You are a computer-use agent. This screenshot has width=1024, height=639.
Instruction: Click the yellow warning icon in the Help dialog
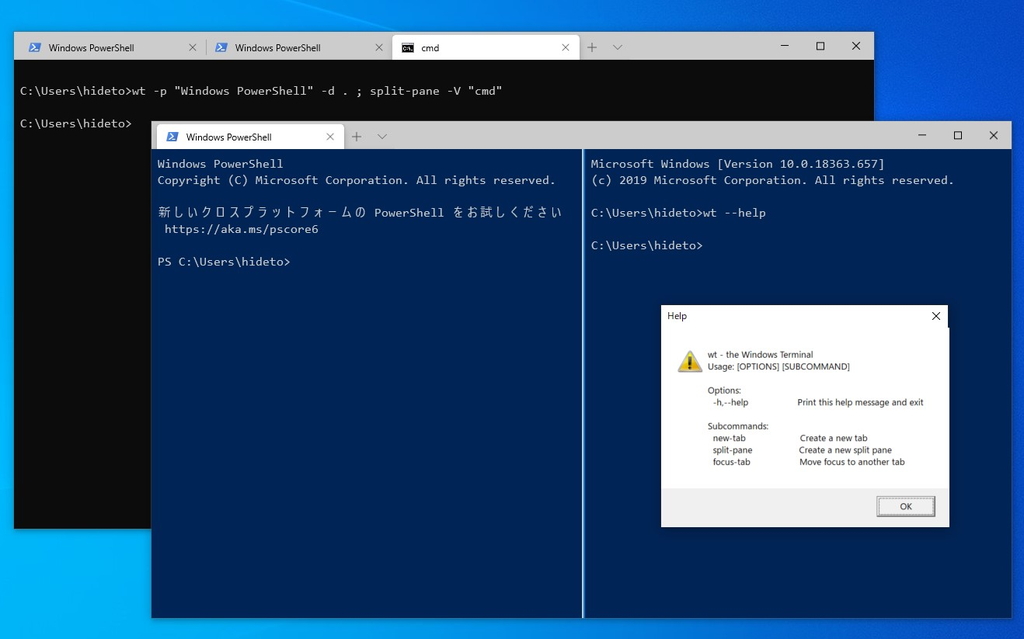[x=689, y=362]
